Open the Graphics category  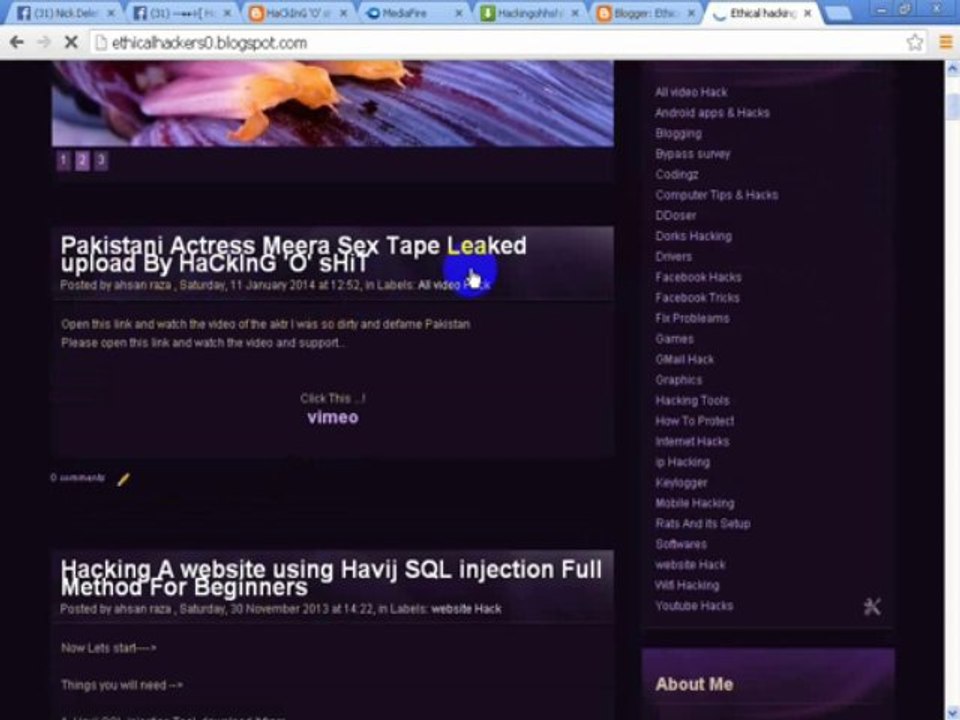click(678, 380)
